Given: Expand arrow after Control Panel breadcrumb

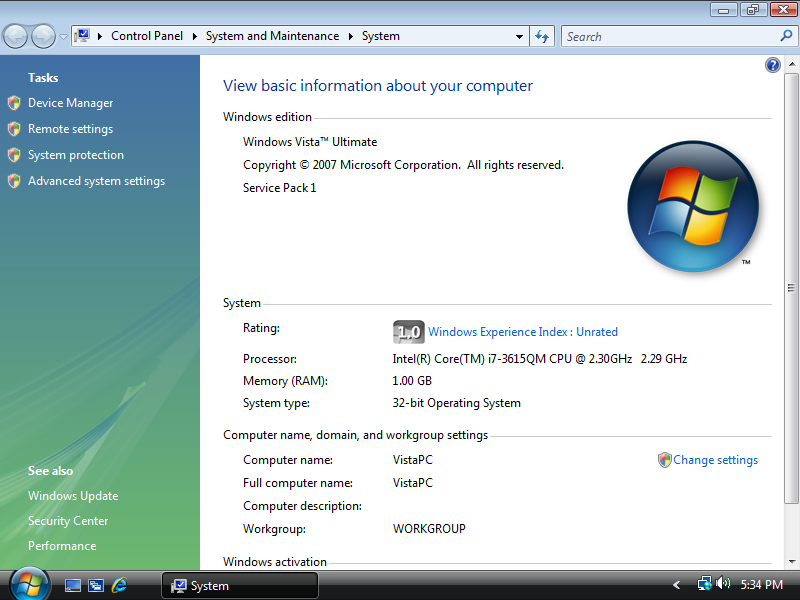Looking at the screenshot, I should [x=194, y=36].
